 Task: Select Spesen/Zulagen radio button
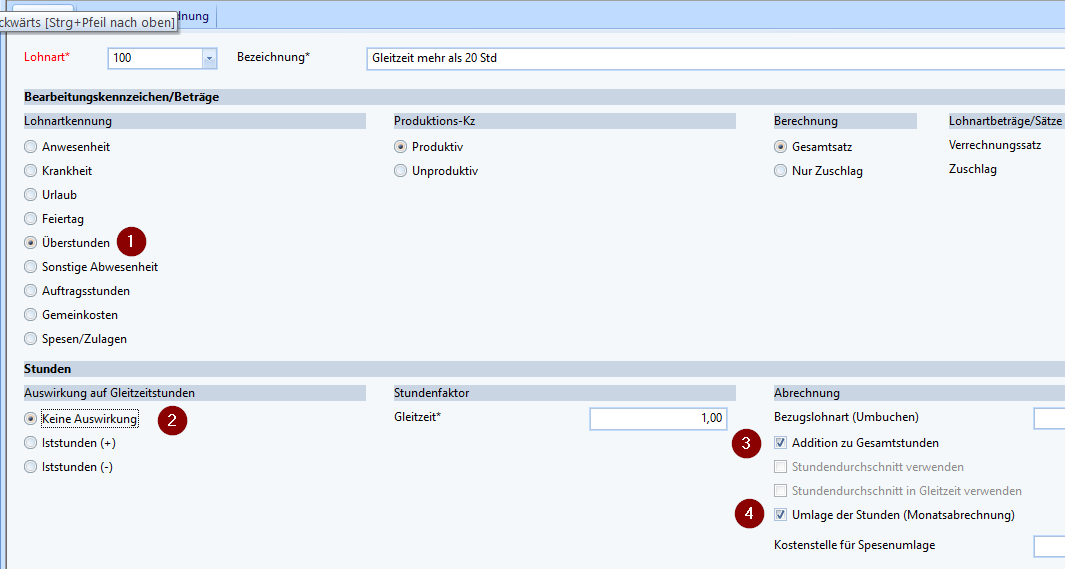31,339
